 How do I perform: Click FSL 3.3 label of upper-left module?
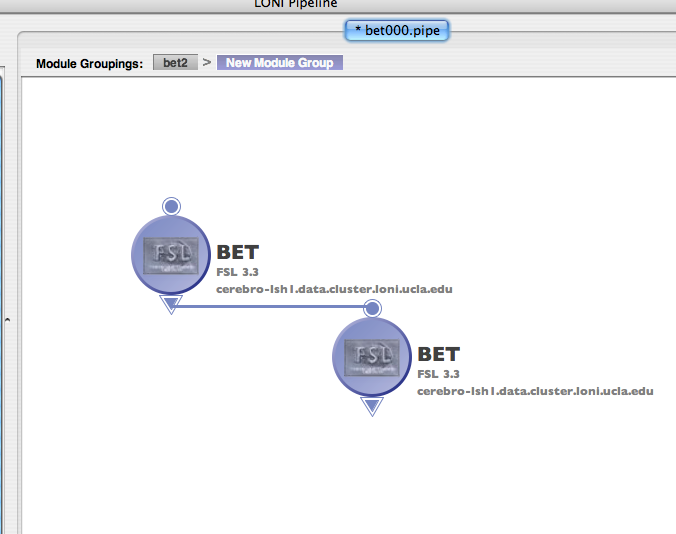pyautogui.click(x=237, y=272)
